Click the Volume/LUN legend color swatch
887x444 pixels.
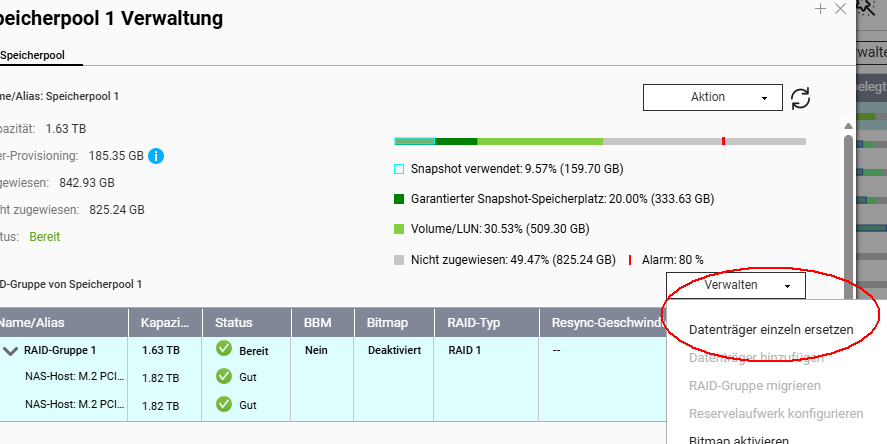[399, 229]
